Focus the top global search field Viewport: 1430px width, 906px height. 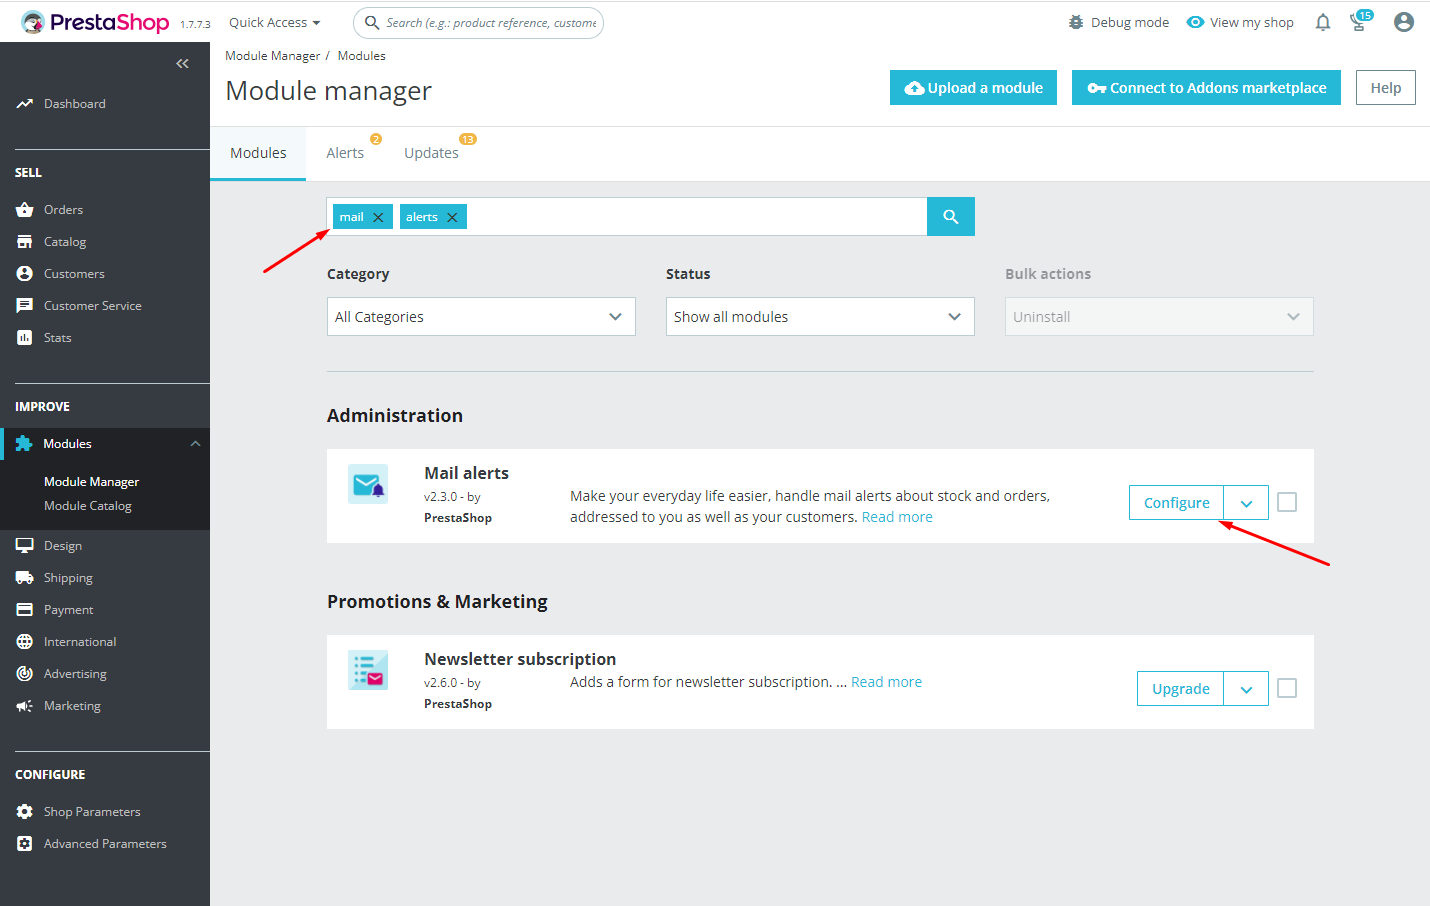[x=478, y=22]
